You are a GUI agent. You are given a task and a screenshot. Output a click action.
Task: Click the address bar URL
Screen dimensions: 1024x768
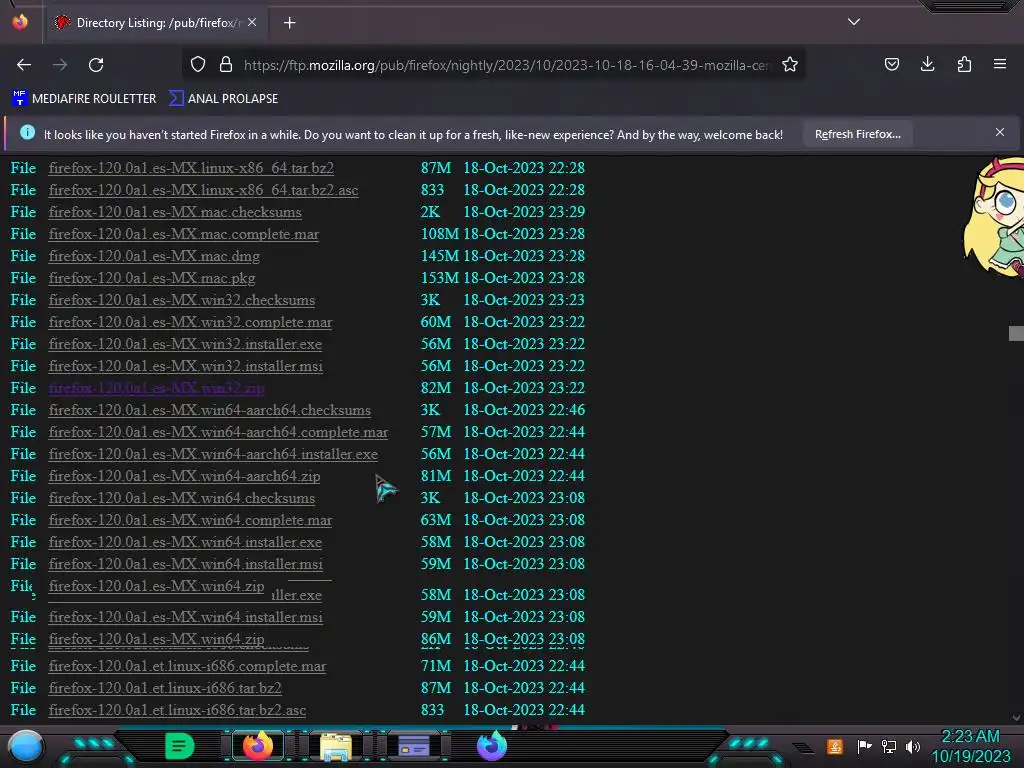[506, 65]
